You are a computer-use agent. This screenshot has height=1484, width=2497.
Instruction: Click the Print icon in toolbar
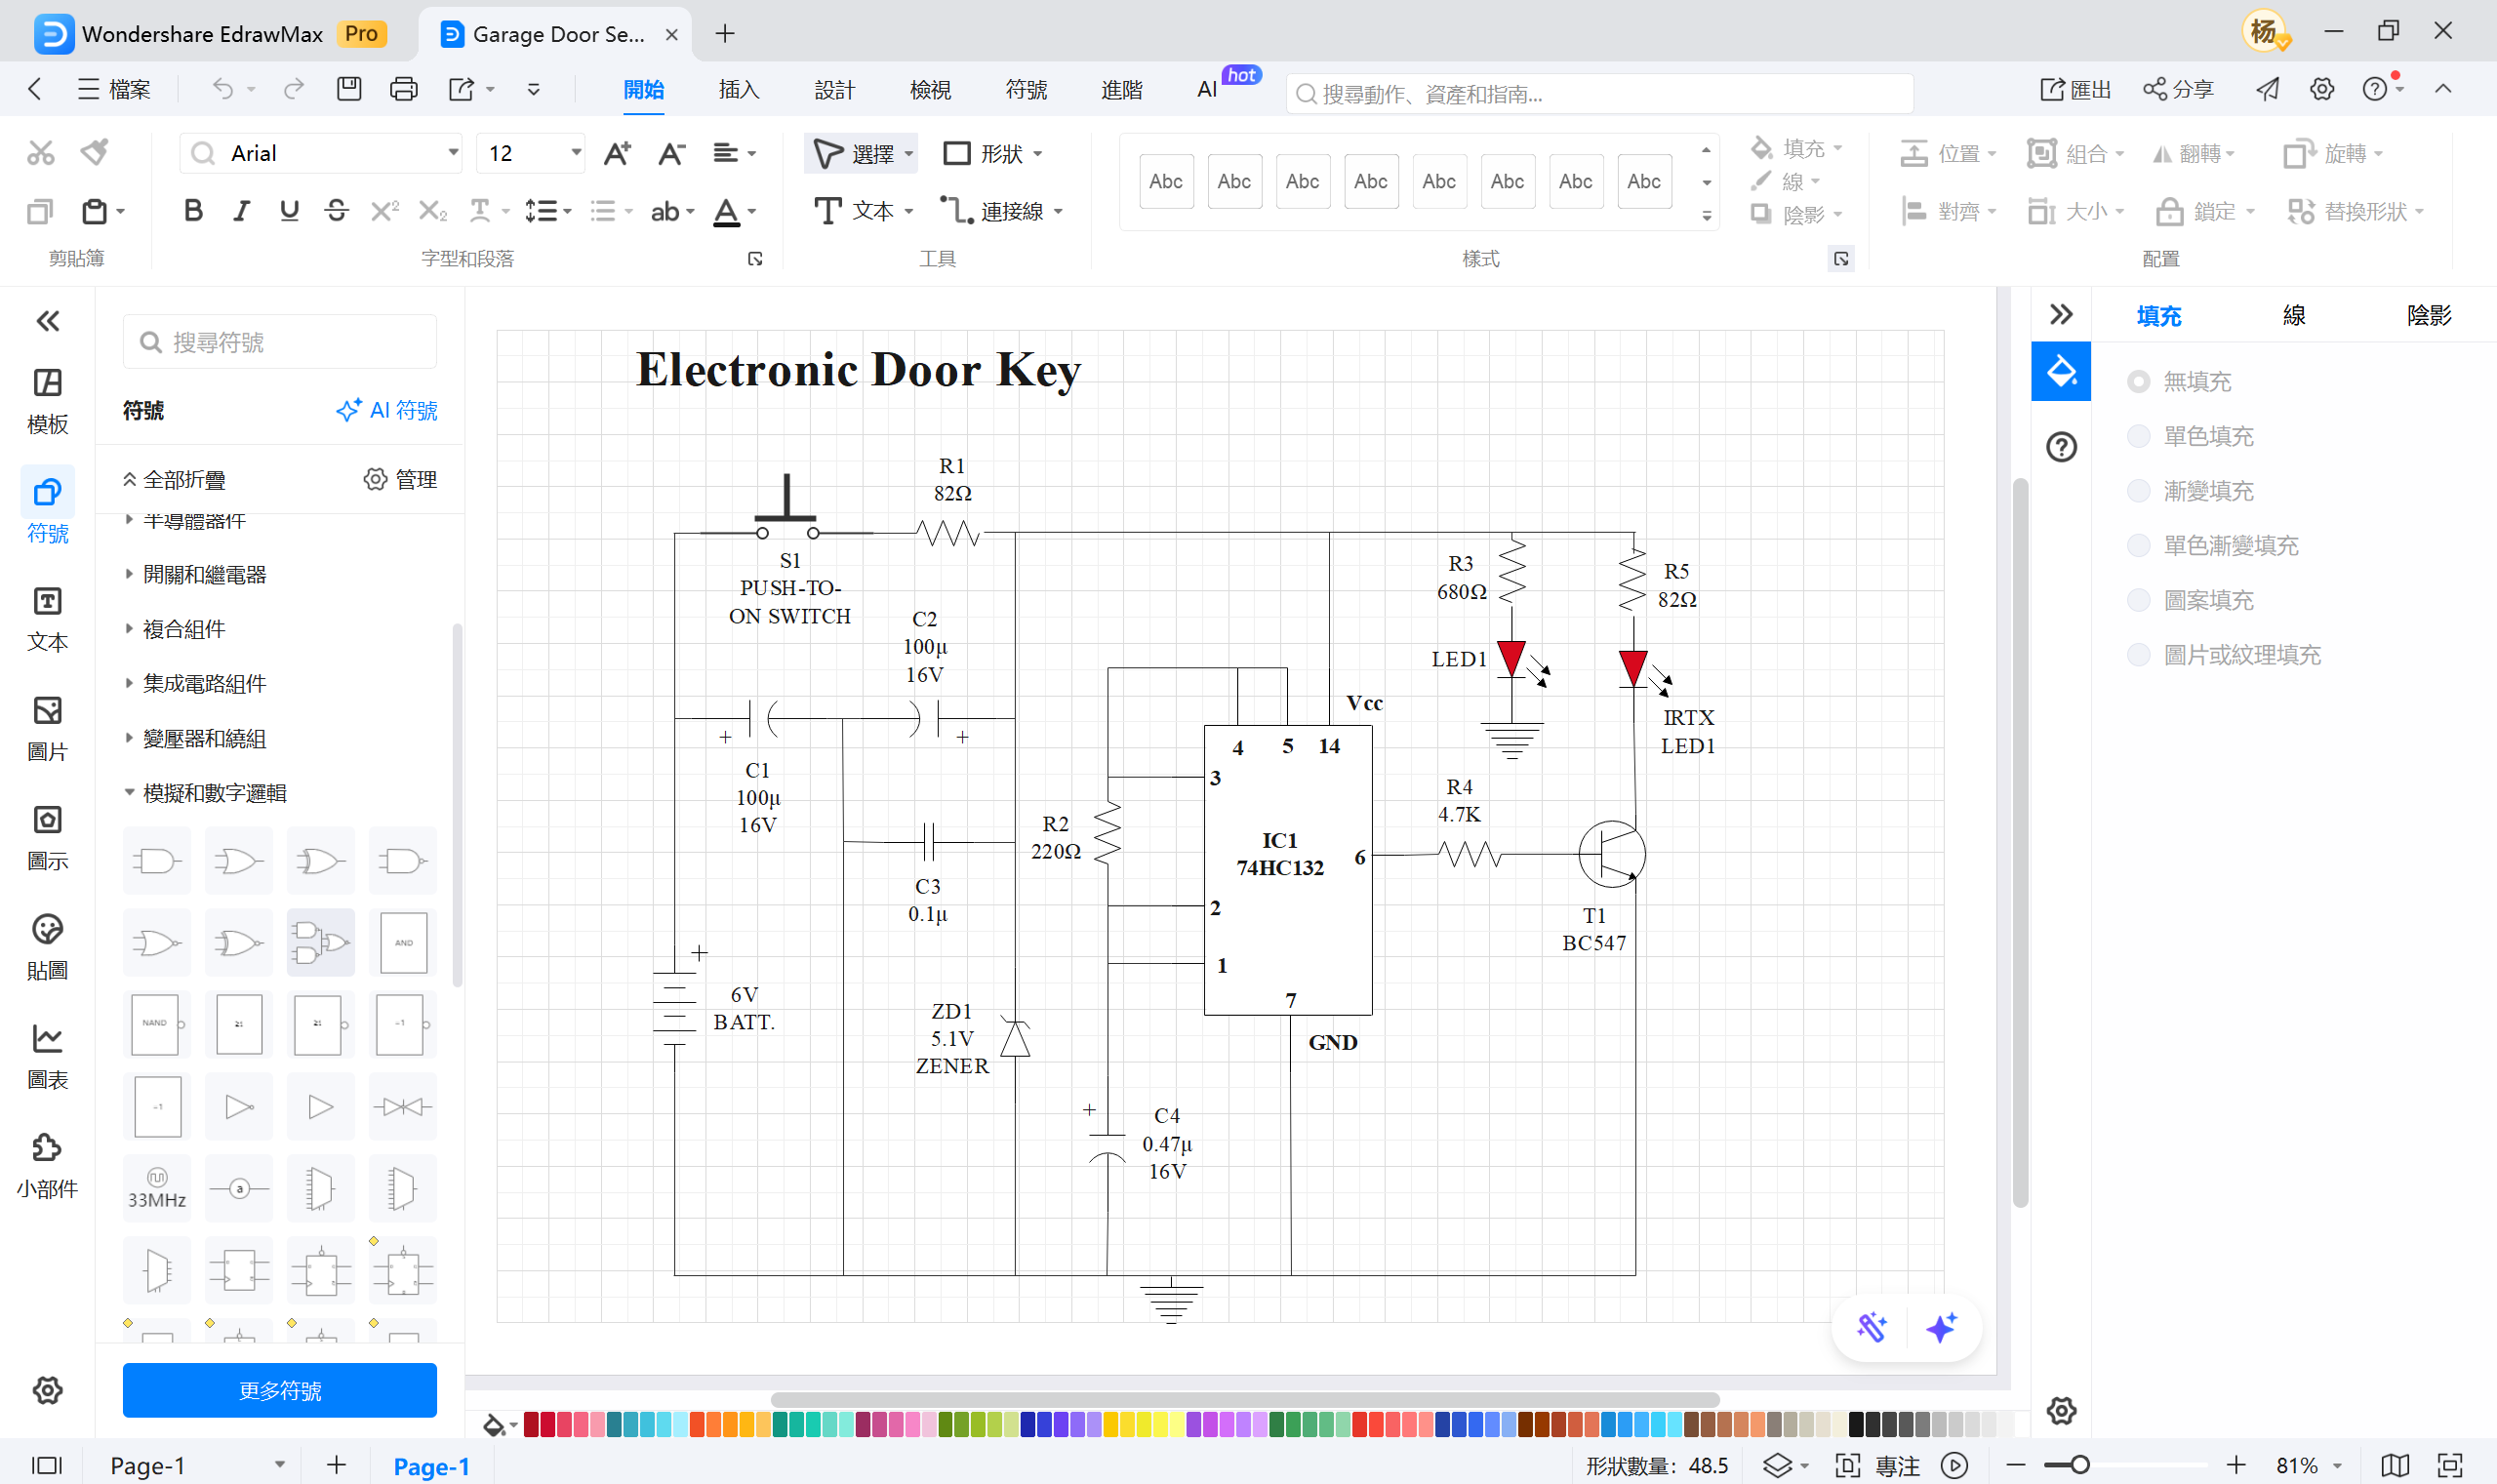tap(403, 89)
